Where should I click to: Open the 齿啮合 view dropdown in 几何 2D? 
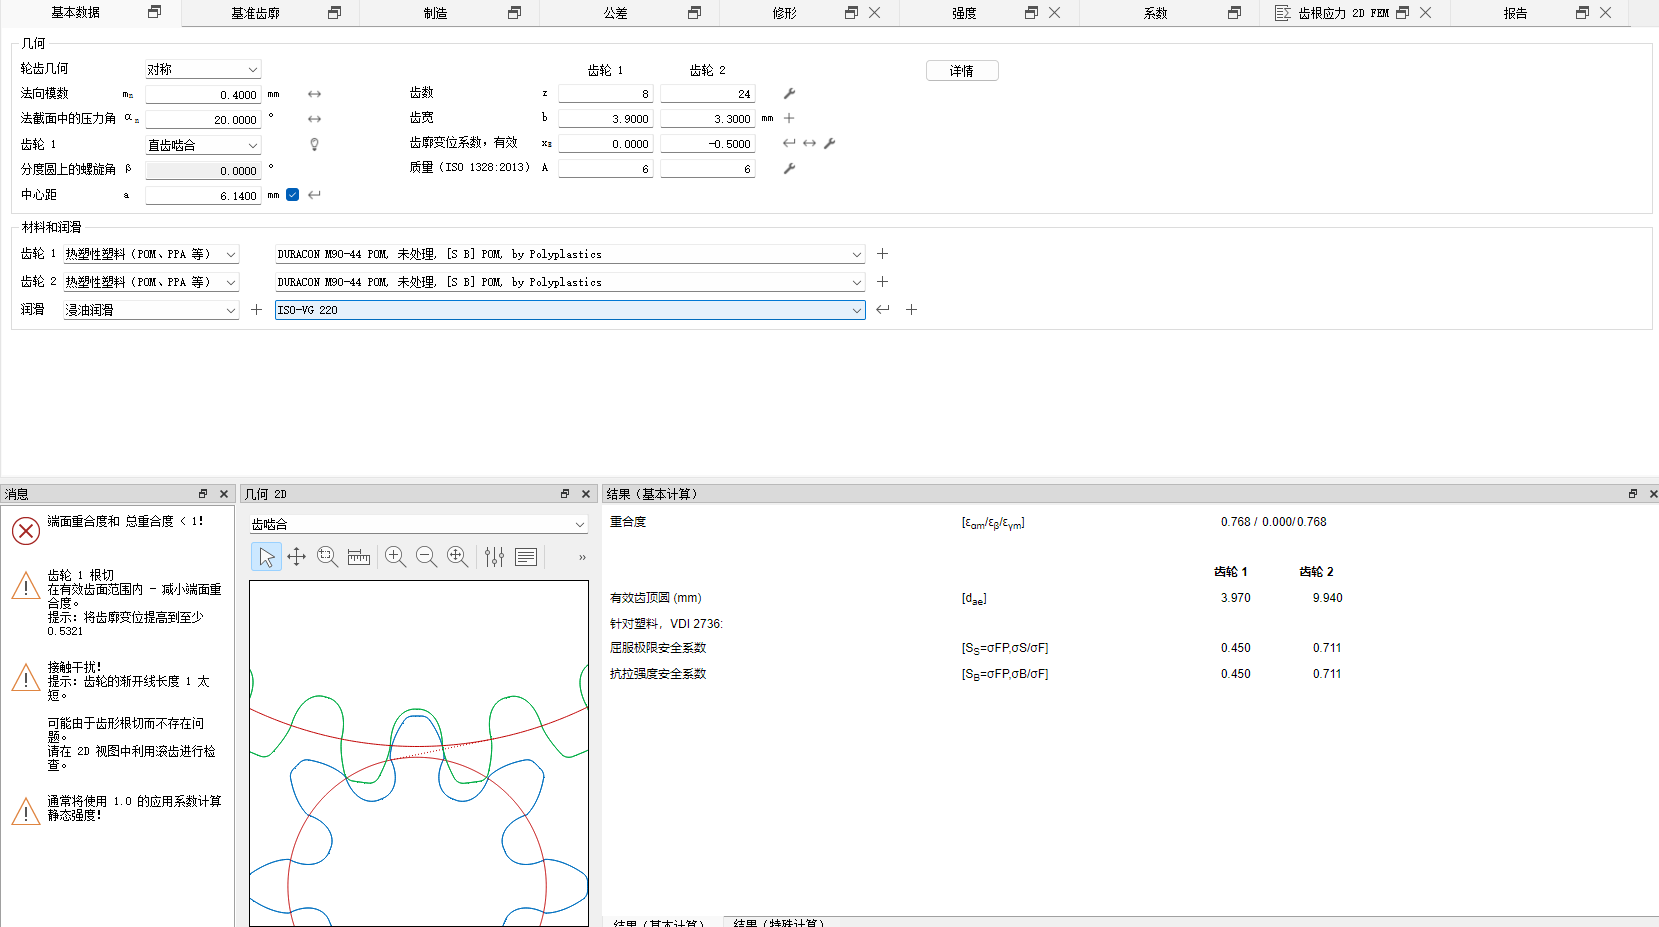coord(418,524)
